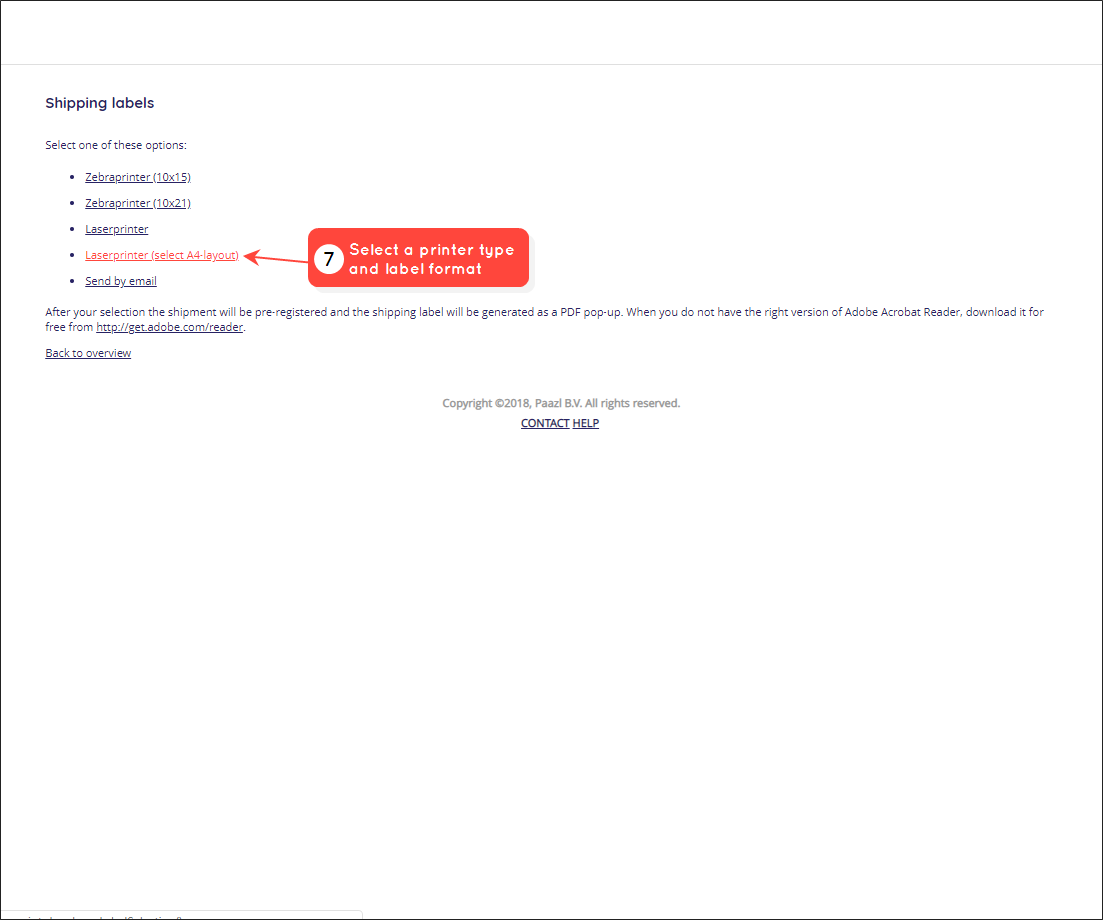
Task: Choose the Send by email option
Action: click(121, 281)
